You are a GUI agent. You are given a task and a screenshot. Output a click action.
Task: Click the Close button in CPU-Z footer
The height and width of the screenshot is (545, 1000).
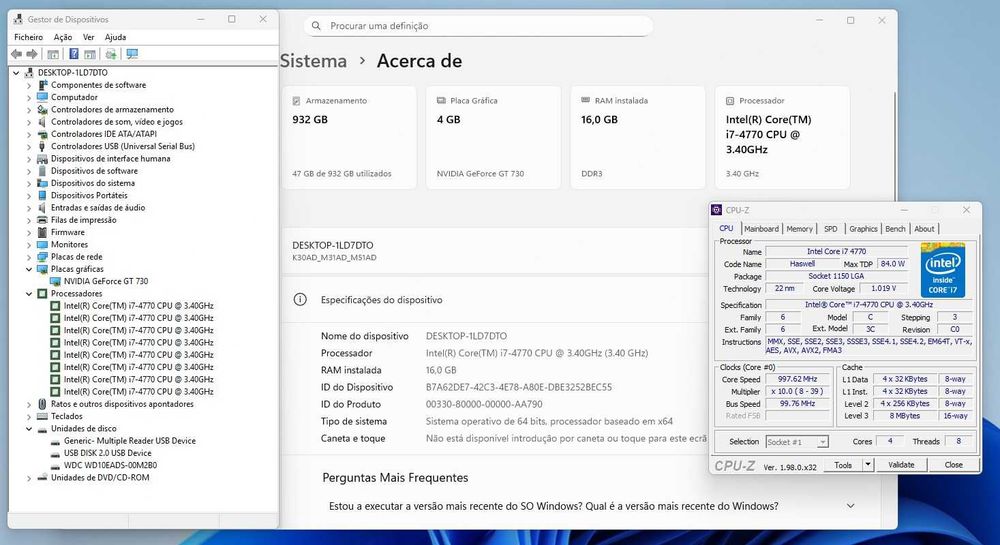[x=953, y=465]
